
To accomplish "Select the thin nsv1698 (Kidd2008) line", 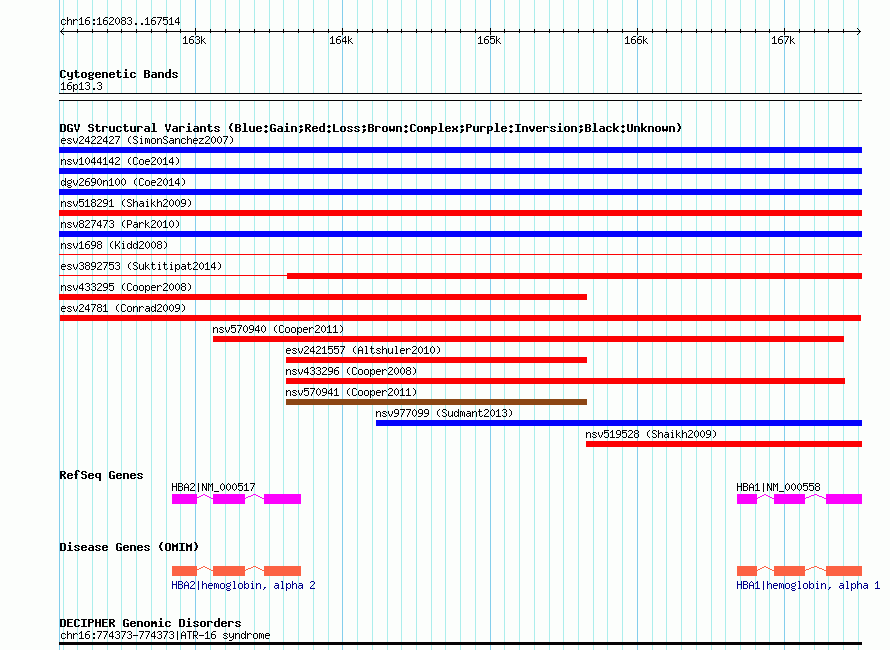I will 460,254.
